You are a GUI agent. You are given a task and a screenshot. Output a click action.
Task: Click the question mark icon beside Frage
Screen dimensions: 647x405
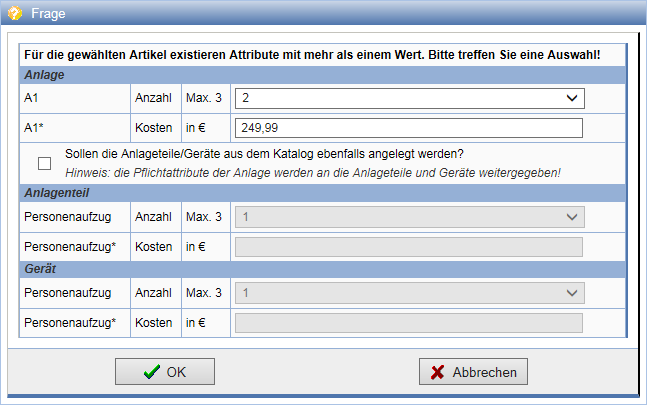coord(15,13)
